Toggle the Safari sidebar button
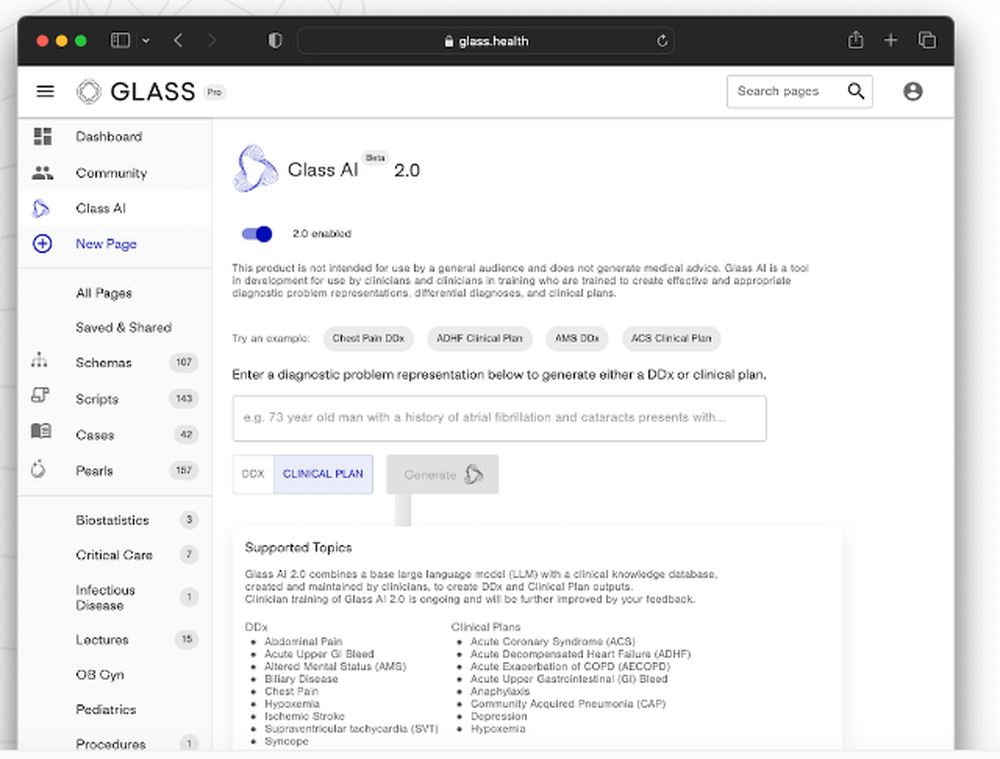The image size is (1000, 759). (120, 41)
